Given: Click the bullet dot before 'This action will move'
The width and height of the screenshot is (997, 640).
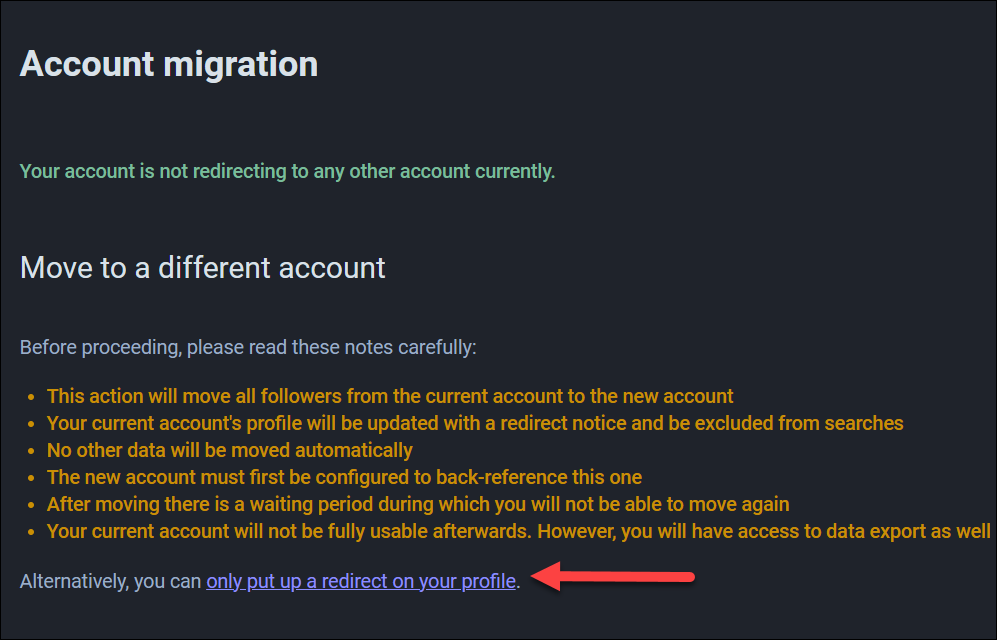Looking at the screenshot, I should (31, 397).
